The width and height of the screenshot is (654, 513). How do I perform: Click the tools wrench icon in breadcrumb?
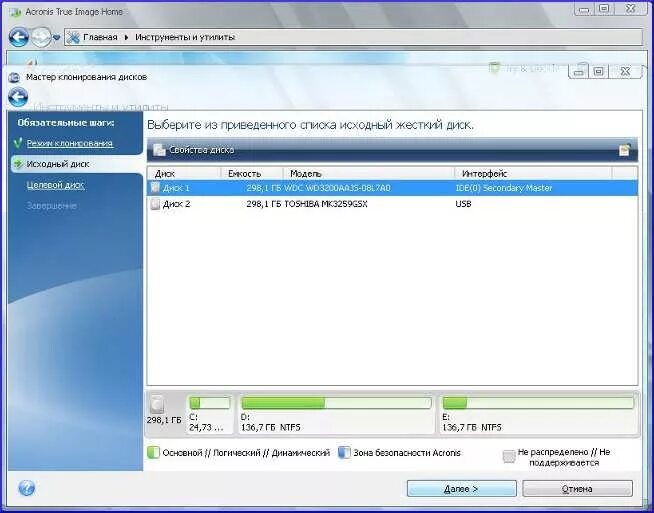(x=73, y=38)
